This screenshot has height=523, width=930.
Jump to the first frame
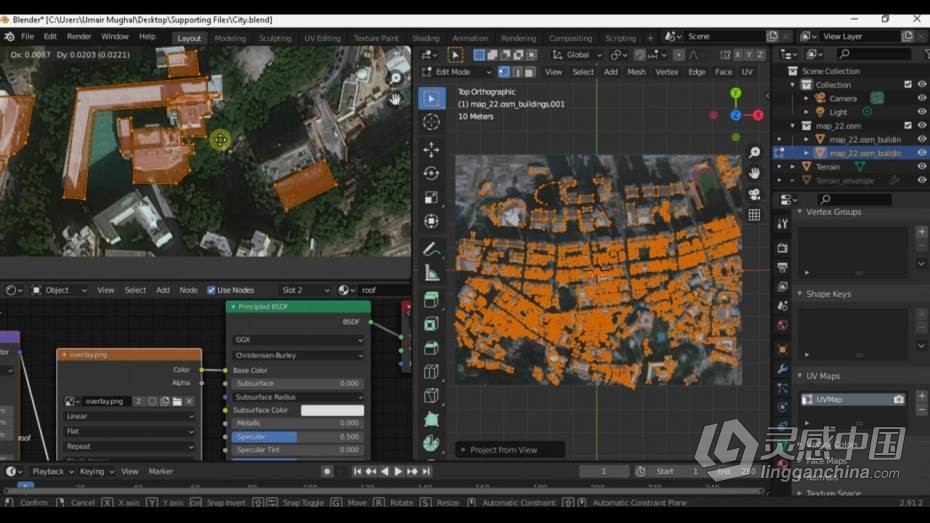[x=357, y=471]
